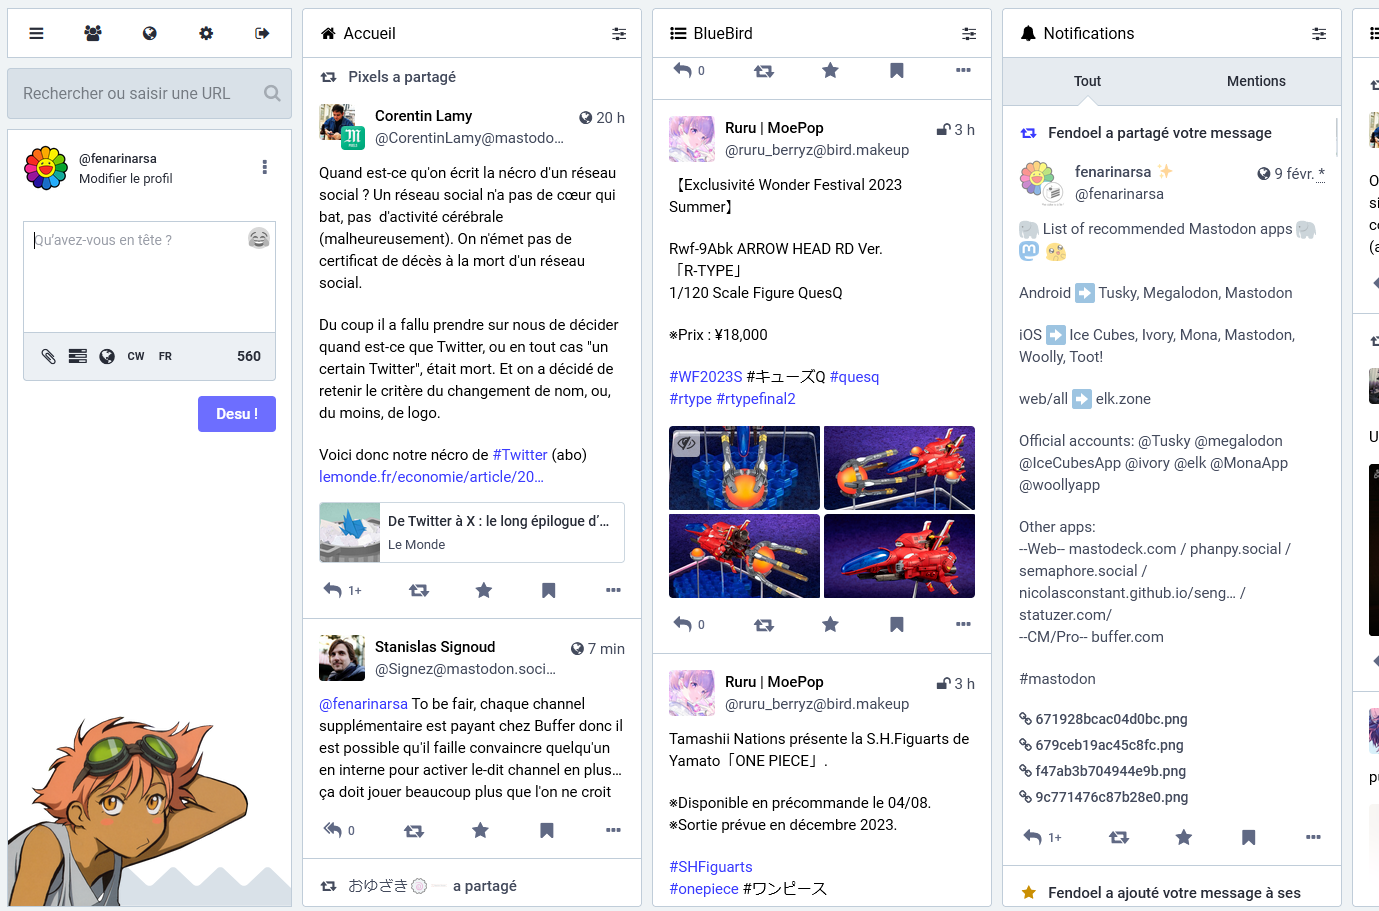The width and height of the screenshot is (1379, 911).
Task: Open fenarinarsa profile options menu
Action: click(x=265, y=167)
